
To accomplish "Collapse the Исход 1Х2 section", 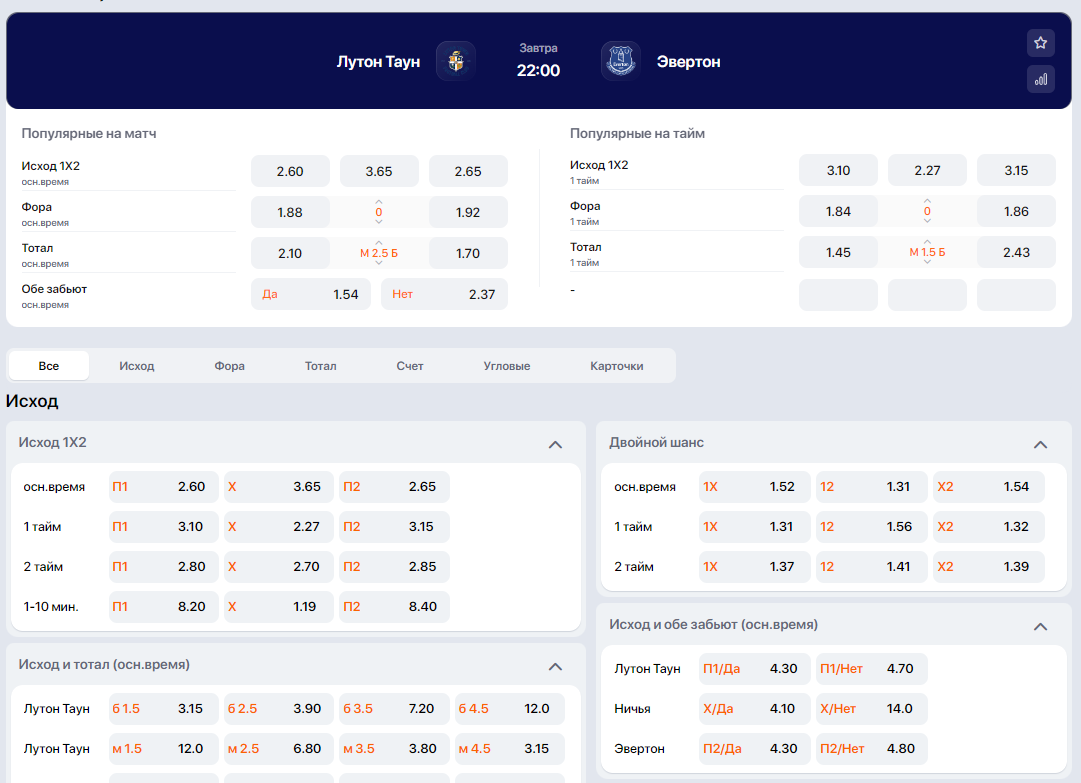I will [x=555, y=444].
